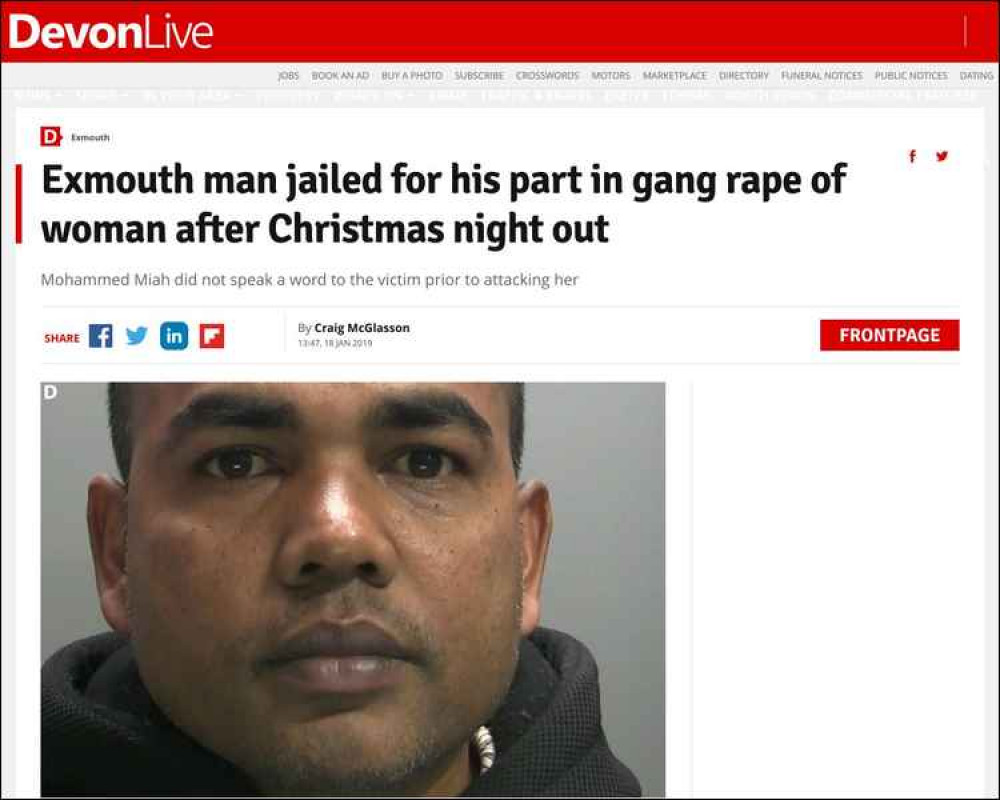Click small Facebook icon beside headline
1000x800 pixels.
pyautogui.click(x=913, y=156)
